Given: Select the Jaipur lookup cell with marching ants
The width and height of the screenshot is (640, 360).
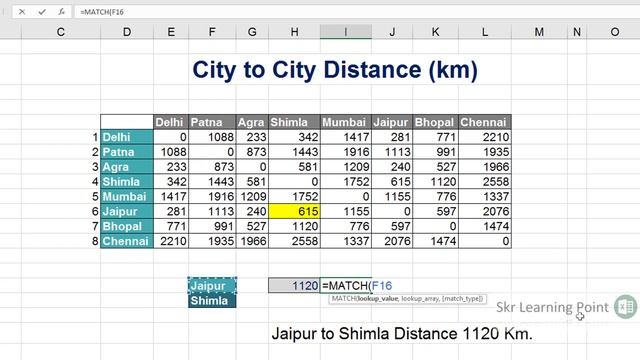Looking at the screenshot, I should [x=212, y=286].
